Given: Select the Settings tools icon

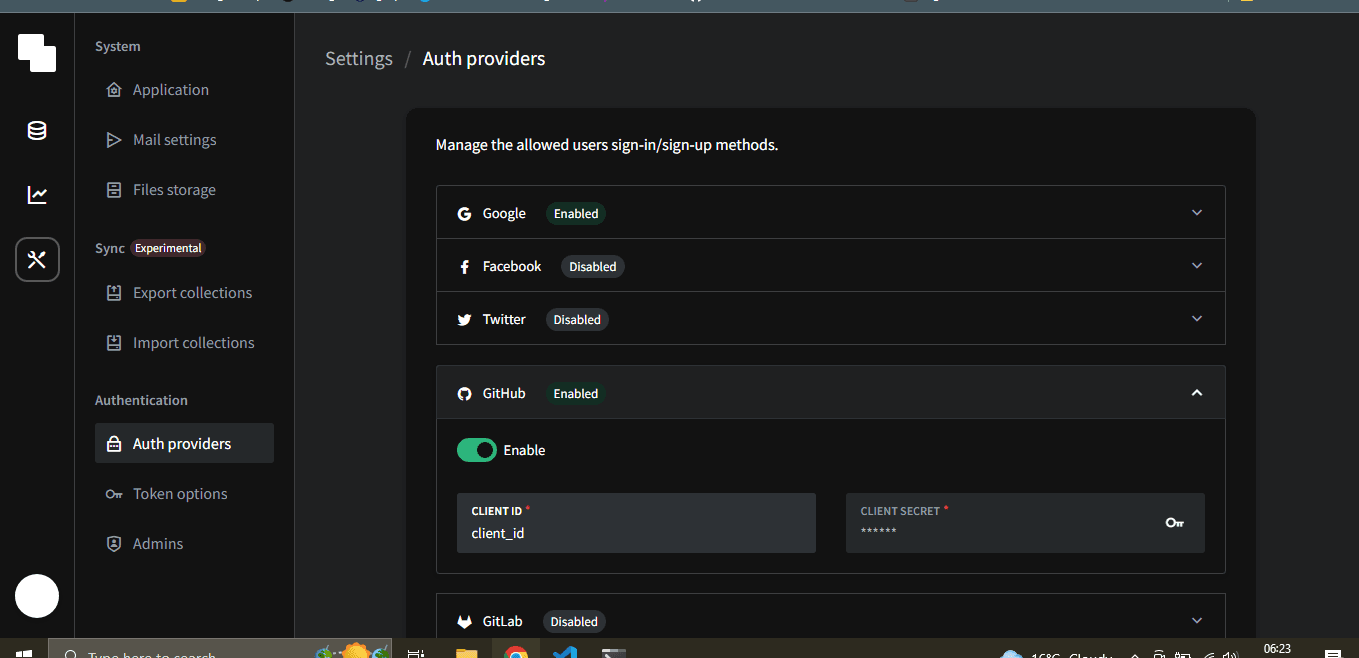Looking at the screenshot, I should click(x=37, y=260).
